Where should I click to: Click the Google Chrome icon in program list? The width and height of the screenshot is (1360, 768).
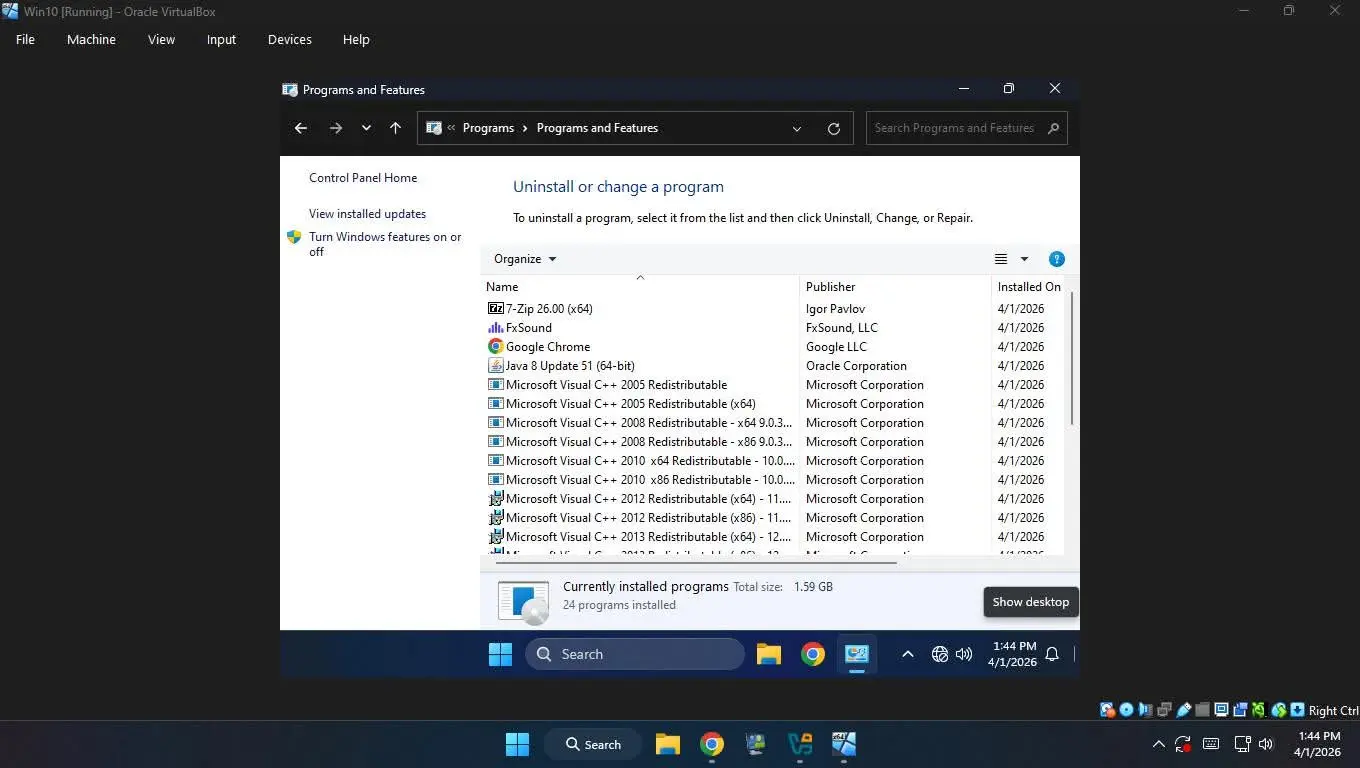click(x=496, y=347)
